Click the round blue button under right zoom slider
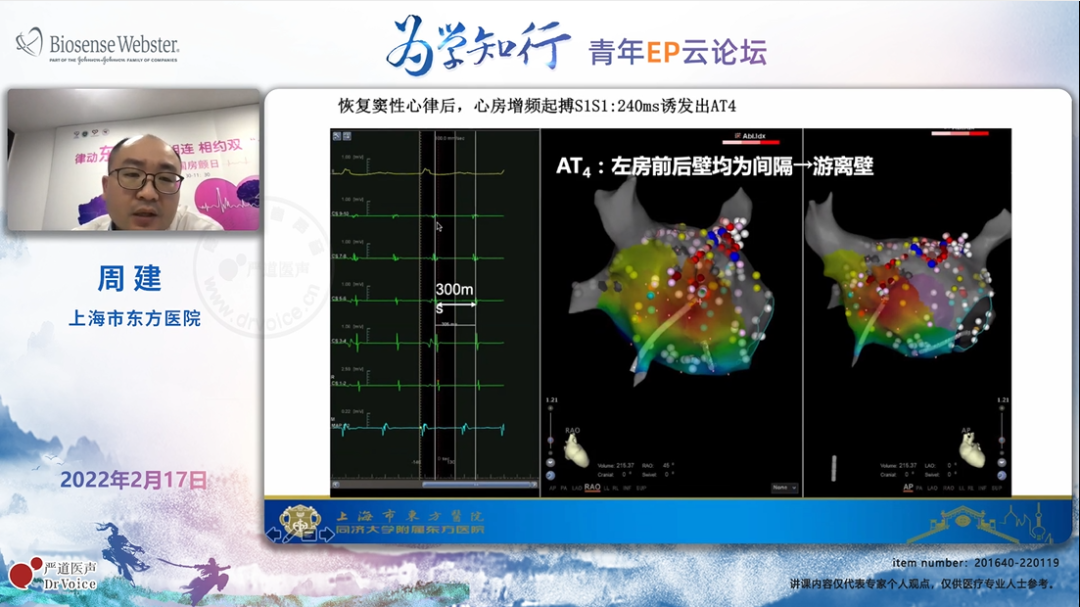This screenshot has height=607, width=1080. tap(1000, 475)
